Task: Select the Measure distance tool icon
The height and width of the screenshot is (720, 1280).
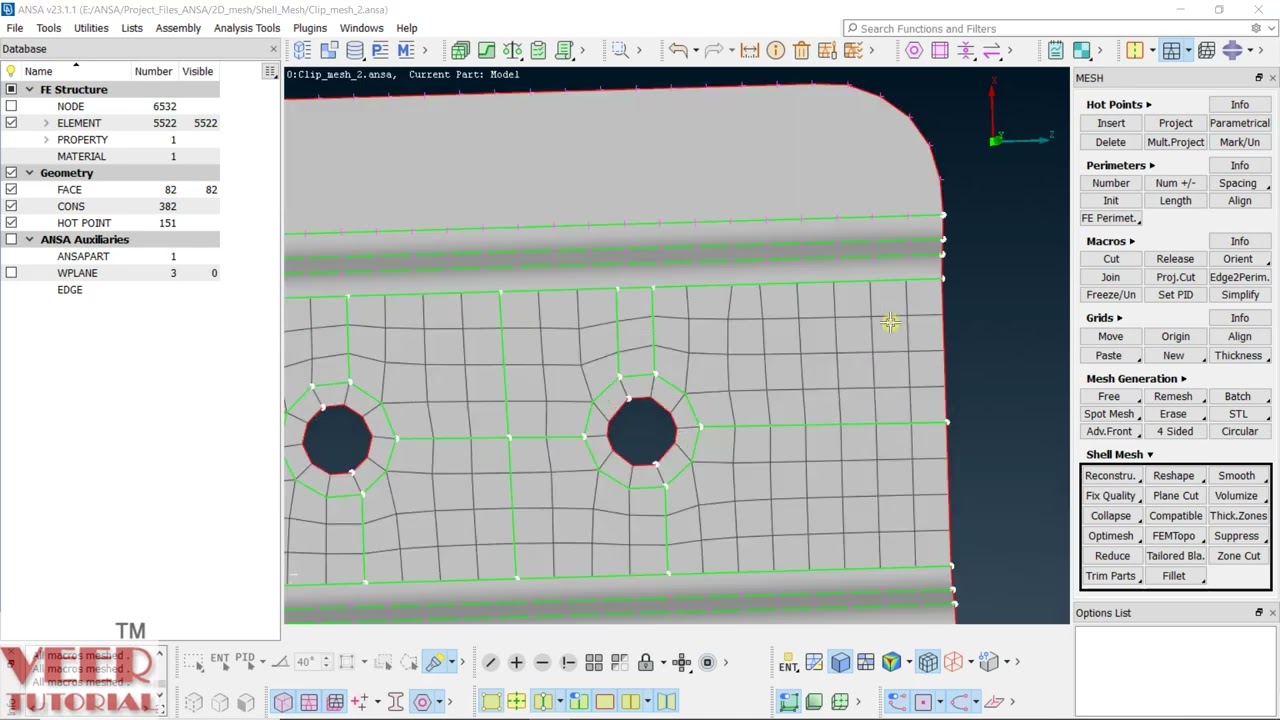Action: [x=750, y=50]
